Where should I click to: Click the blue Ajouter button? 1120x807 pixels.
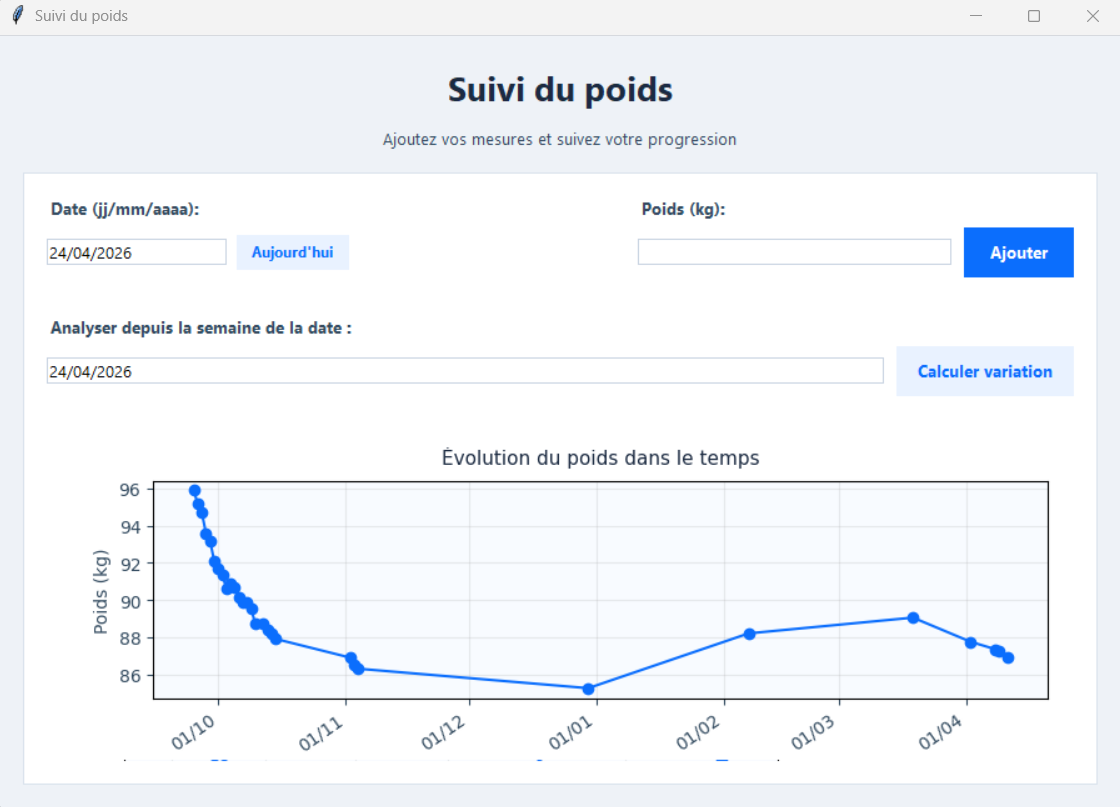pos(1018,252)
